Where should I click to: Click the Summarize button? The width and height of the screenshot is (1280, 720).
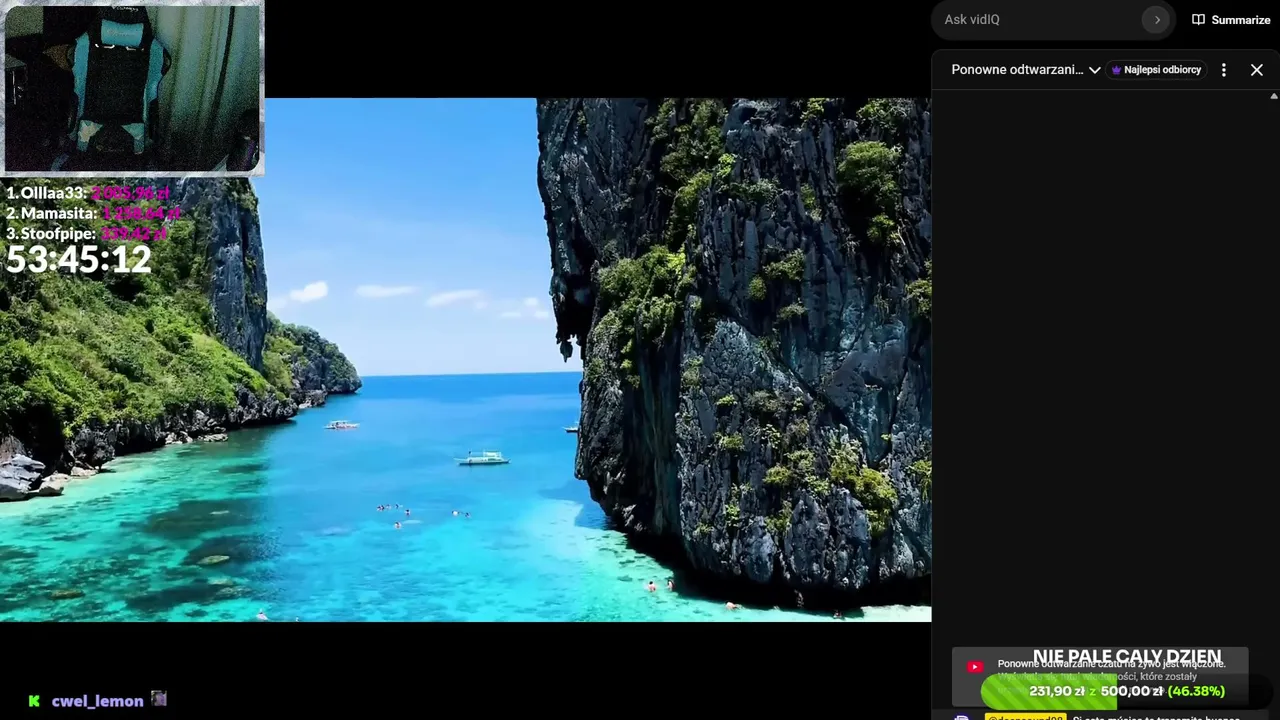(x=1231, y=20)
